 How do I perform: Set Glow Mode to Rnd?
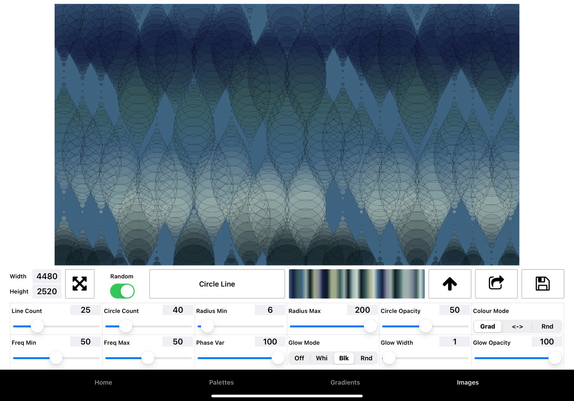click(x=366, y=358)
